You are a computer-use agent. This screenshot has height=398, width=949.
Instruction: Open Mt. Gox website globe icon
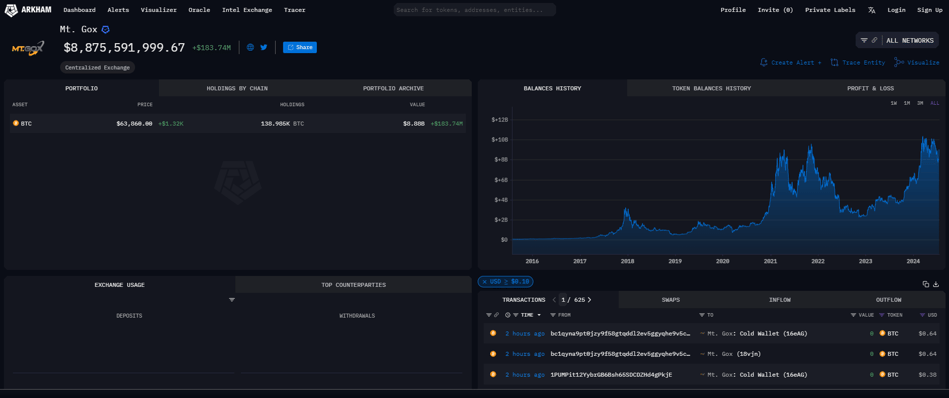coord(250,47)
